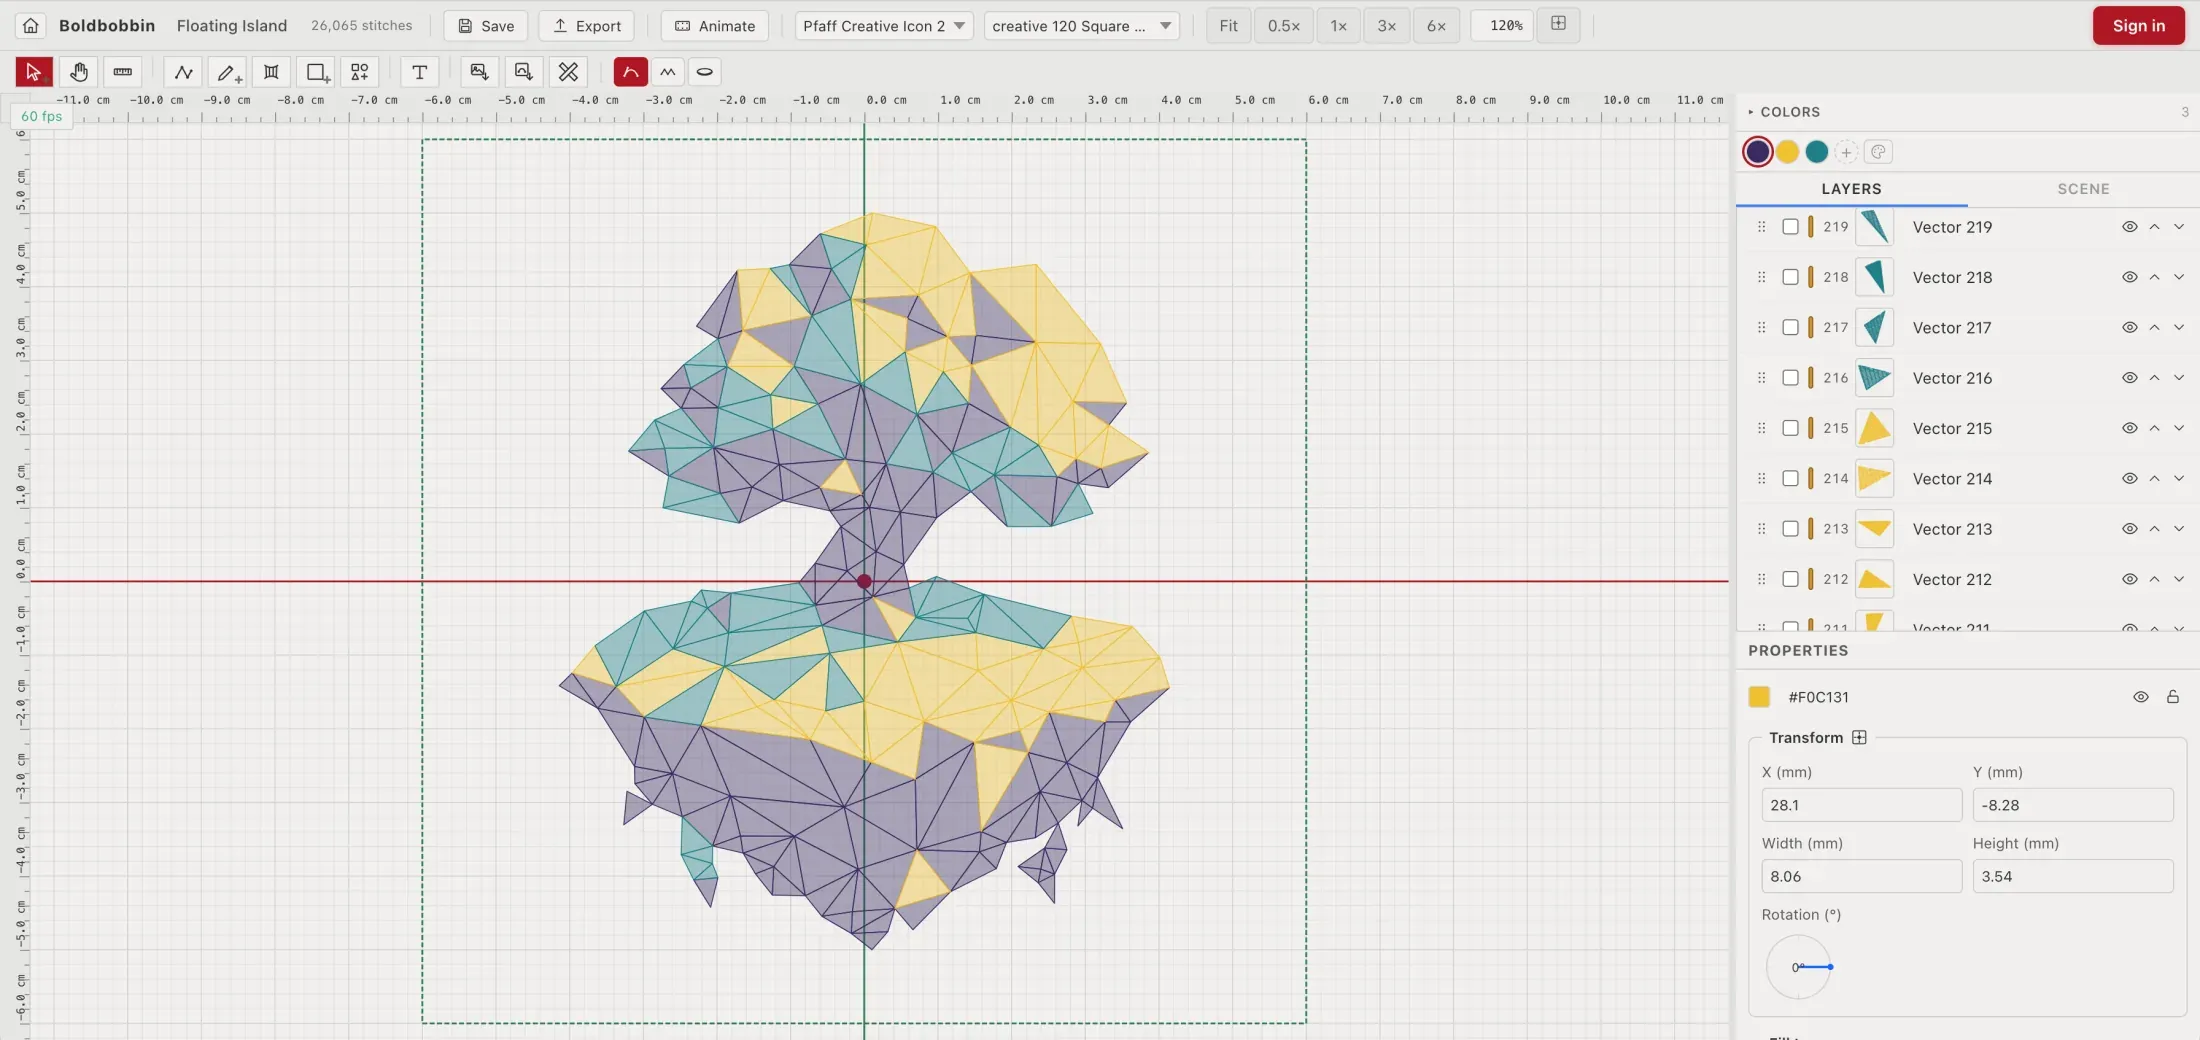This screenshot has width=2200, height=1040.
Task: Move Vector 219 layer down
Action: coord(2179,227)
